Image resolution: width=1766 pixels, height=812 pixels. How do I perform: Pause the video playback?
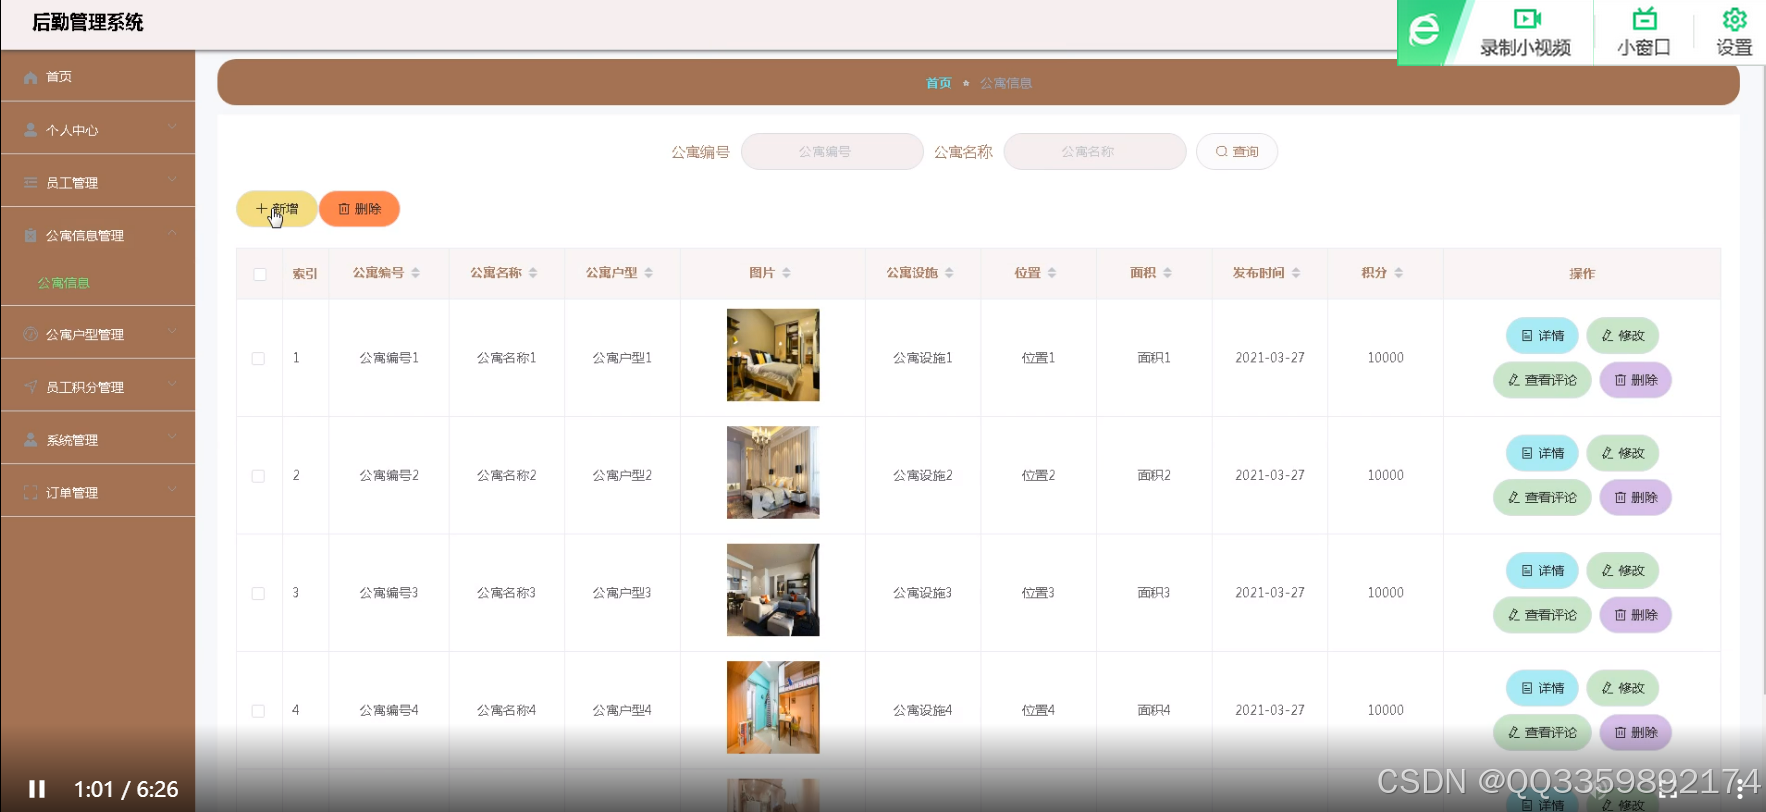tap(37, 789)
